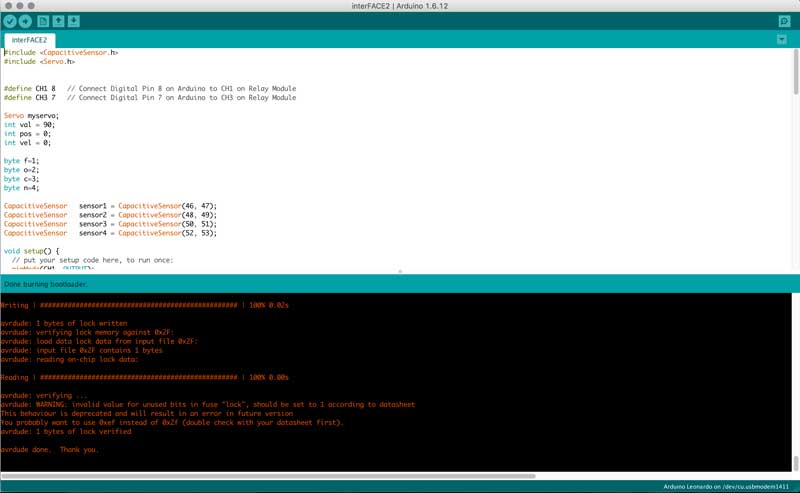This screenshot has width=800, height=493.
Task: Click the 'byte f=1;' line
Action: pyautogui.click(x=21, y=161)
